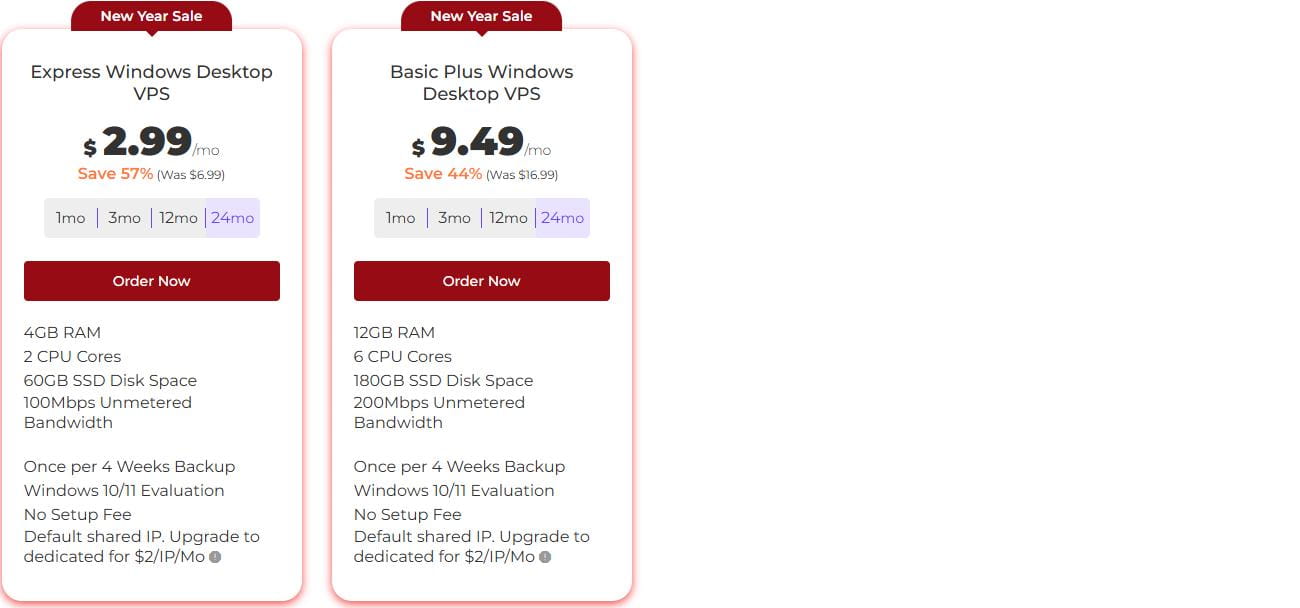Click Save 44% discount text
This screenshot has height=608, width=1300.
click(x=443, y=174)
